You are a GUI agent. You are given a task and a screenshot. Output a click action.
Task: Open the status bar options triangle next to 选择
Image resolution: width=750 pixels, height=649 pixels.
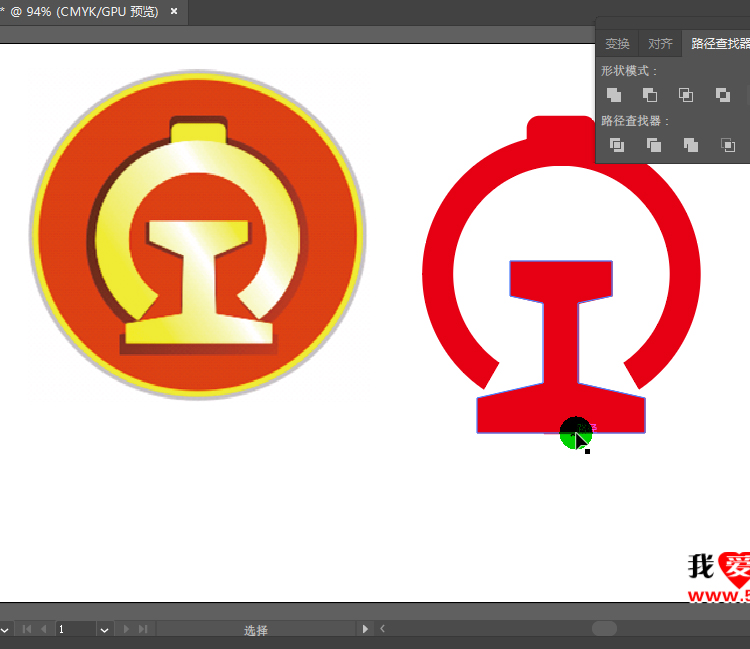[x=365, y=629]
